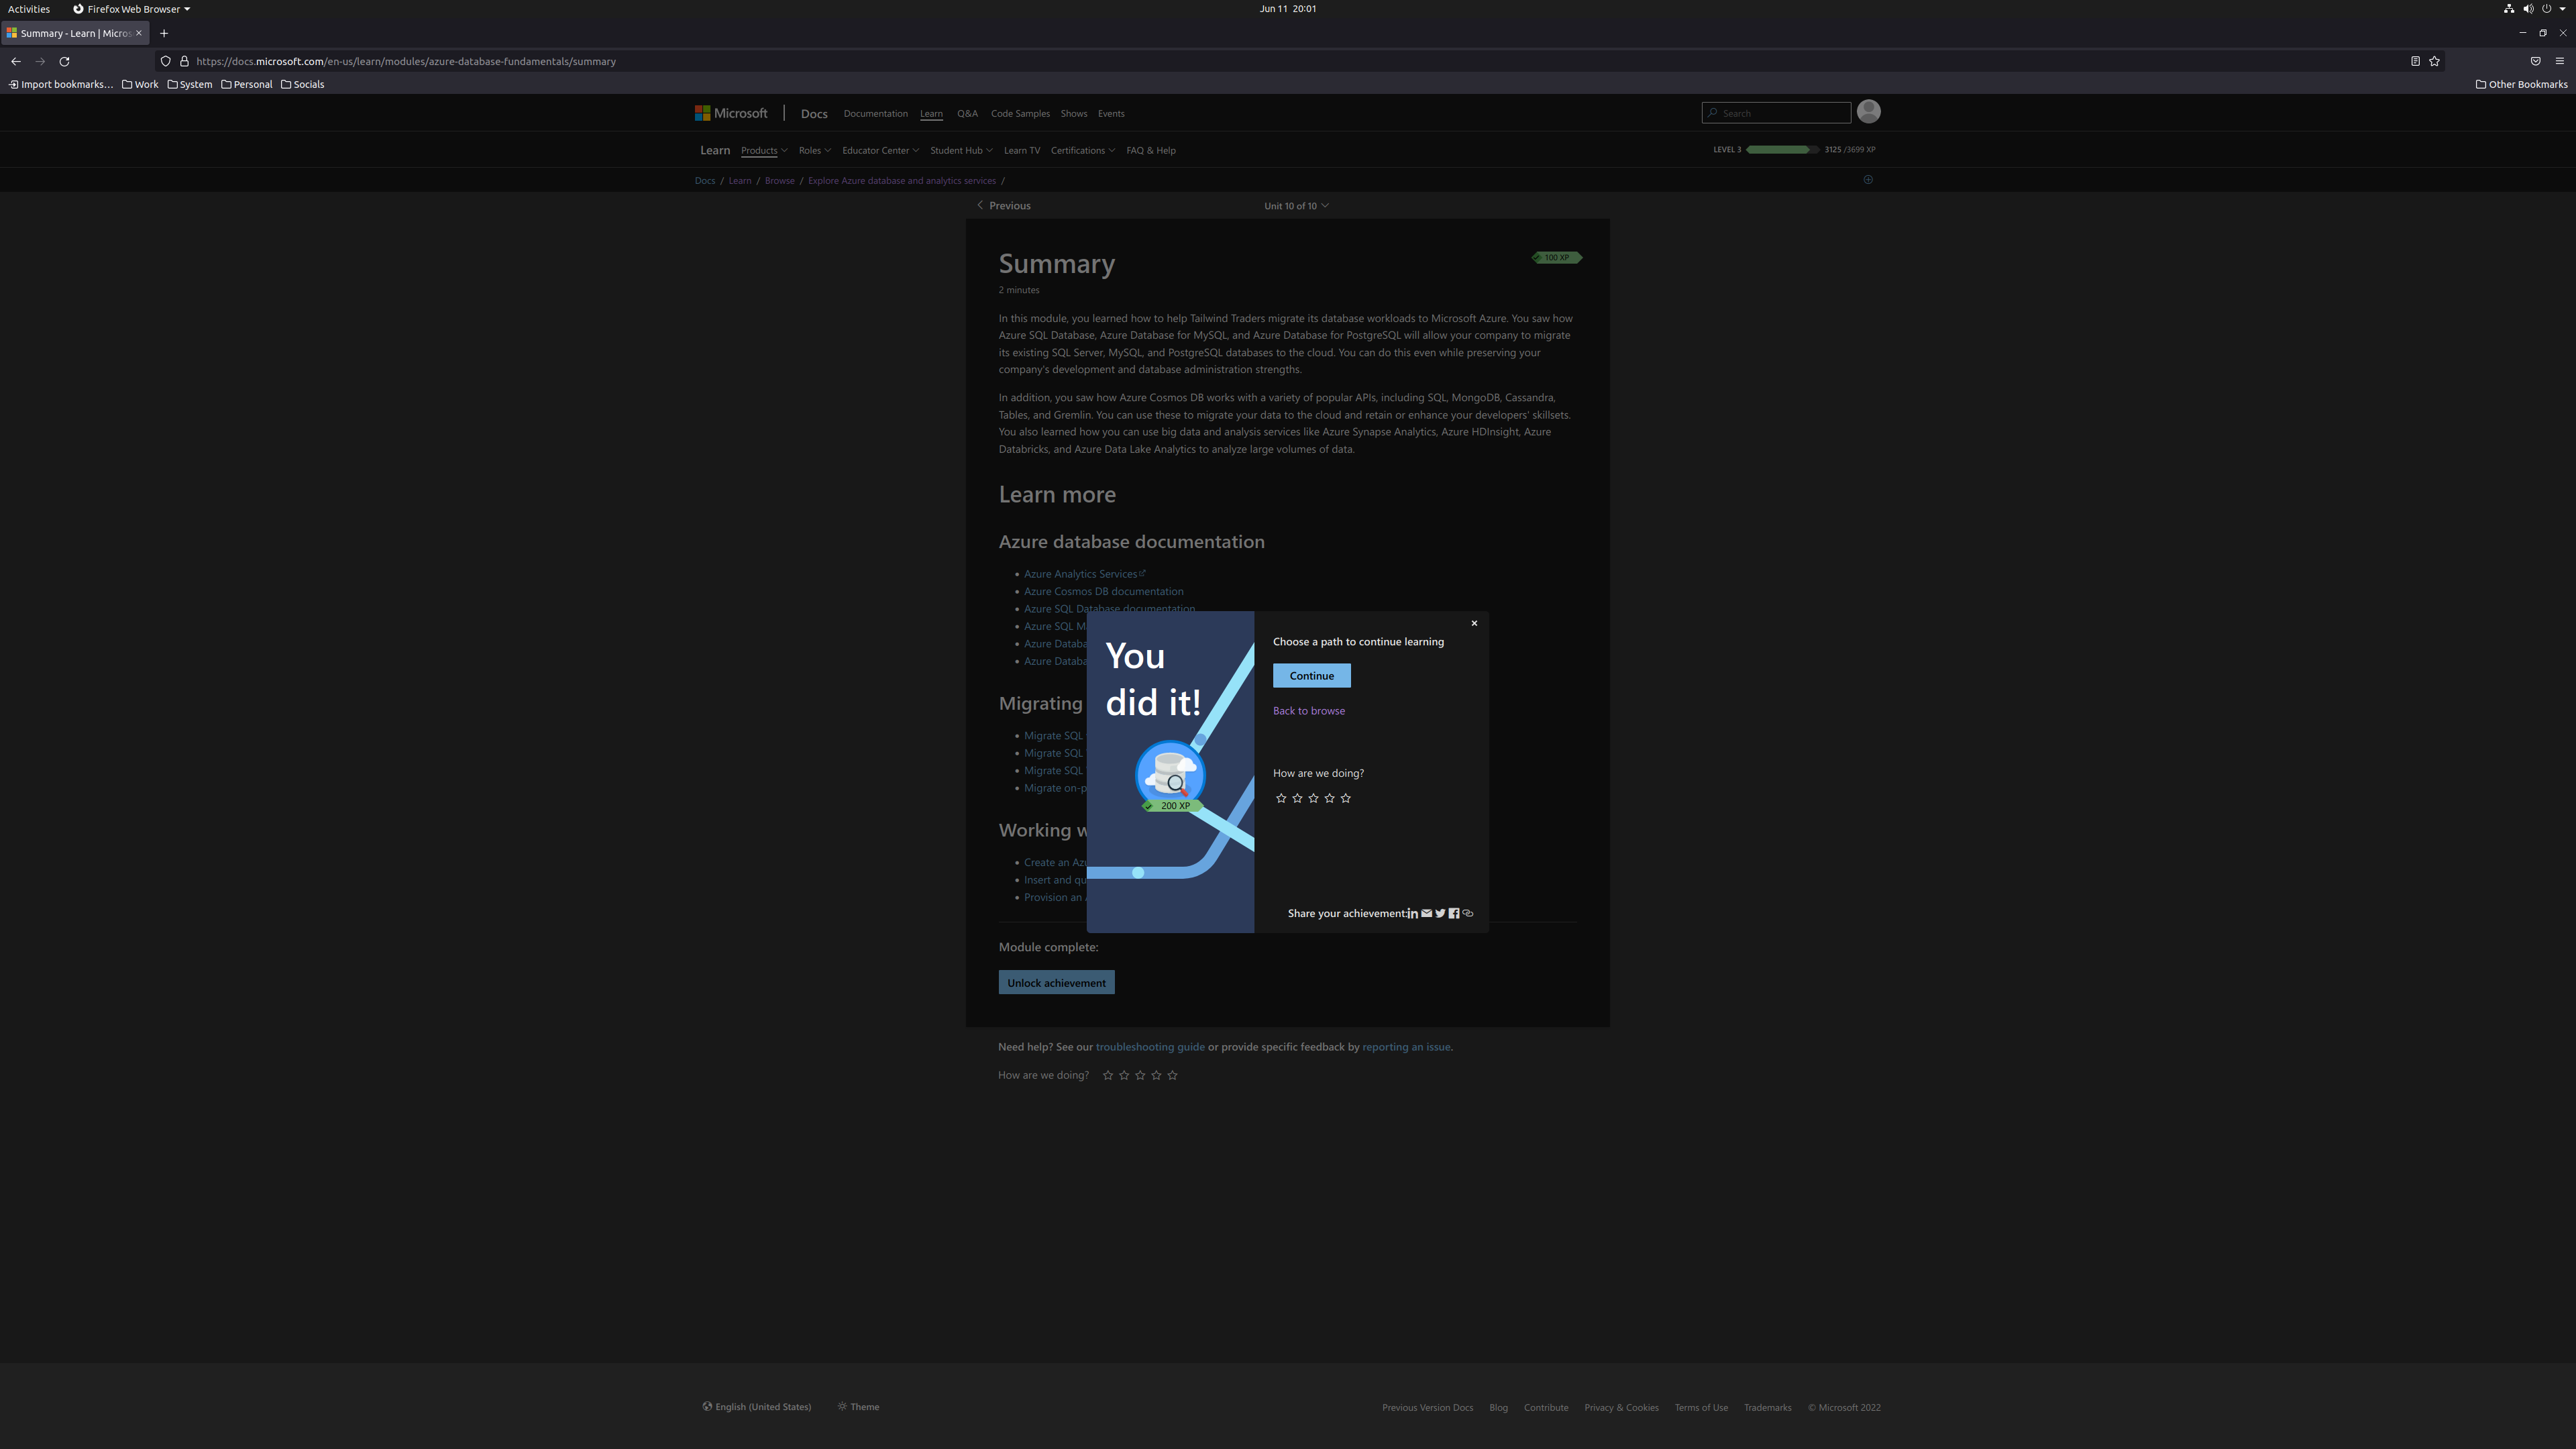Open Azure Cosmos DB documentation link
The height and width of the screenshot is (1449, 2576).
pos(1103,592)
